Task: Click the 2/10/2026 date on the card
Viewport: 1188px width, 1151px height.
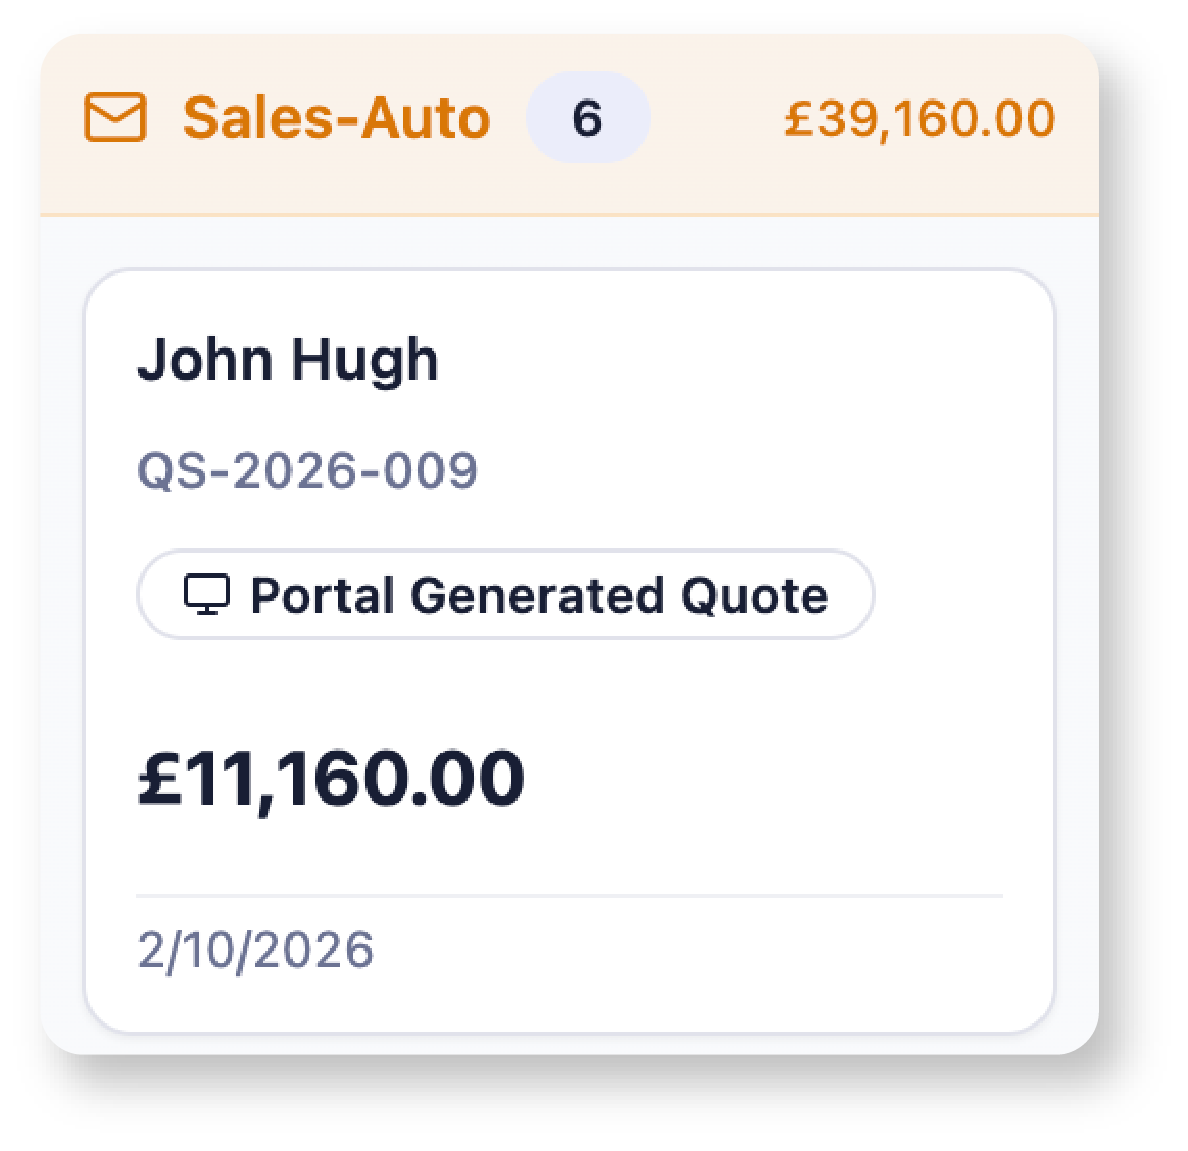Action: (255, 950)
